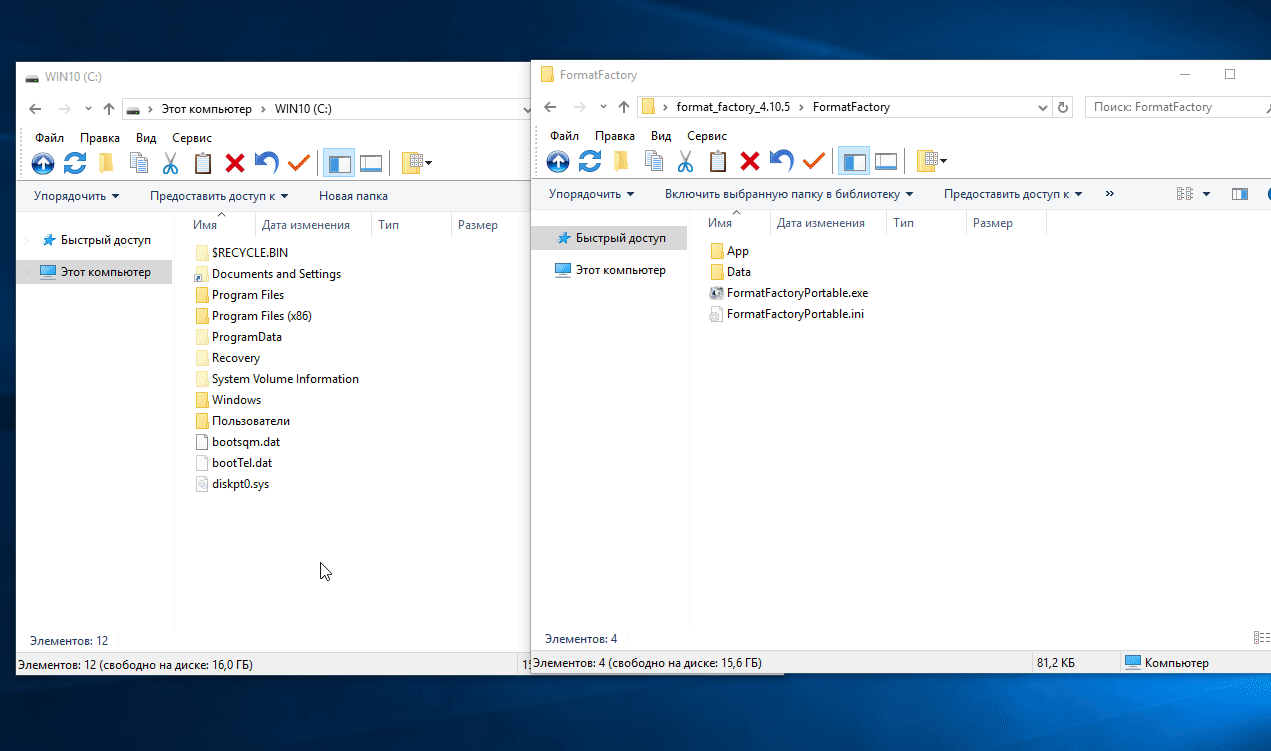Open the Файл menu in WIN10 (C:) window
Viewport: 1271px width, 751px height.
click(x=49, y=138)
